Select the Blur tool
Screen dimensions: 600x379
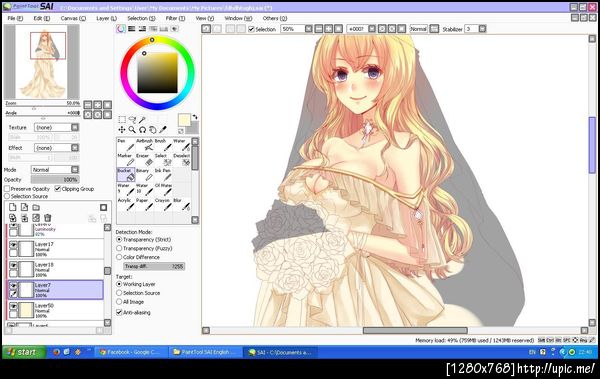(x=182, y=204)
